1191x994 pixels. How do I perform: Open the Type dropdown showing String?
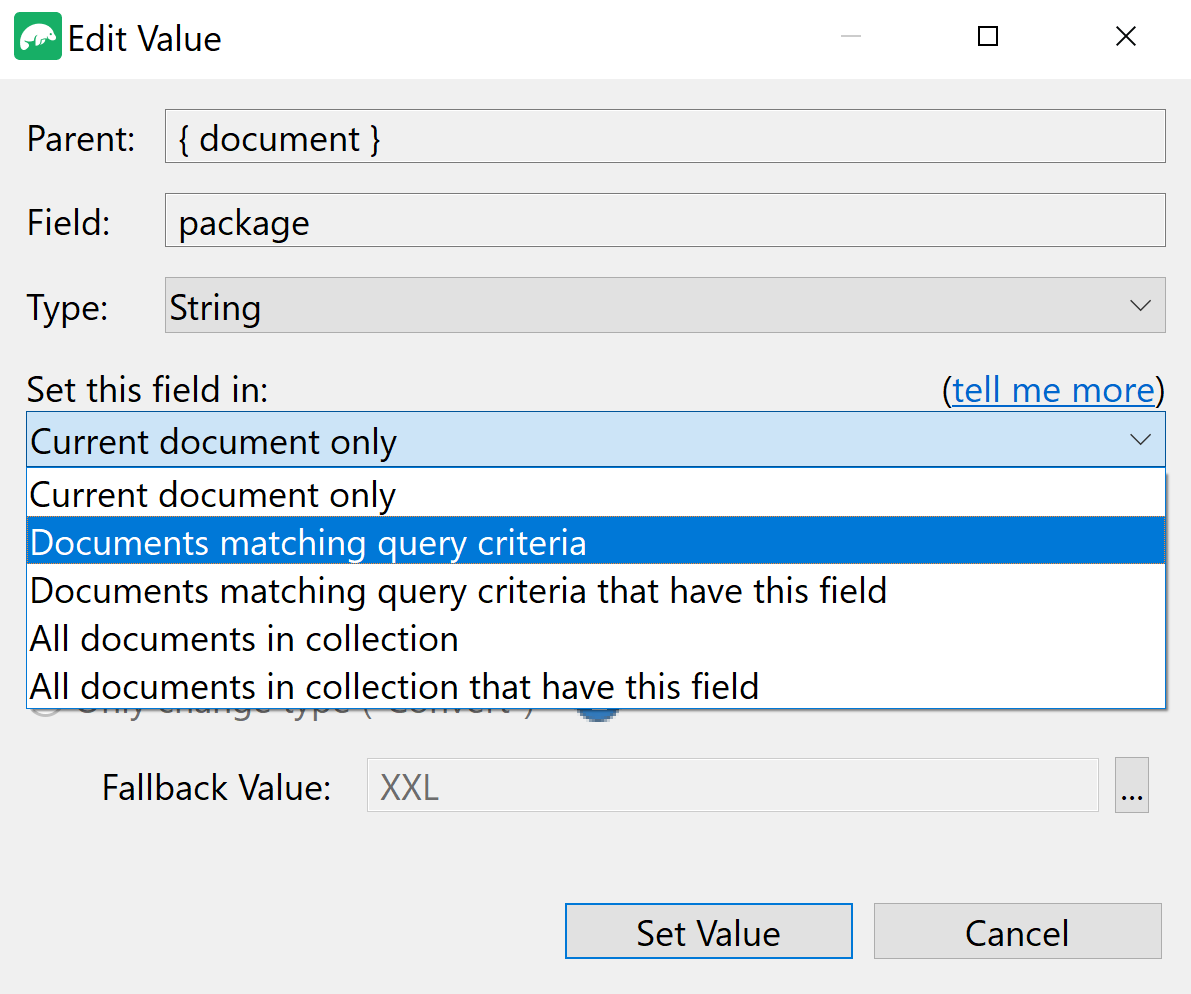[665, 305]
